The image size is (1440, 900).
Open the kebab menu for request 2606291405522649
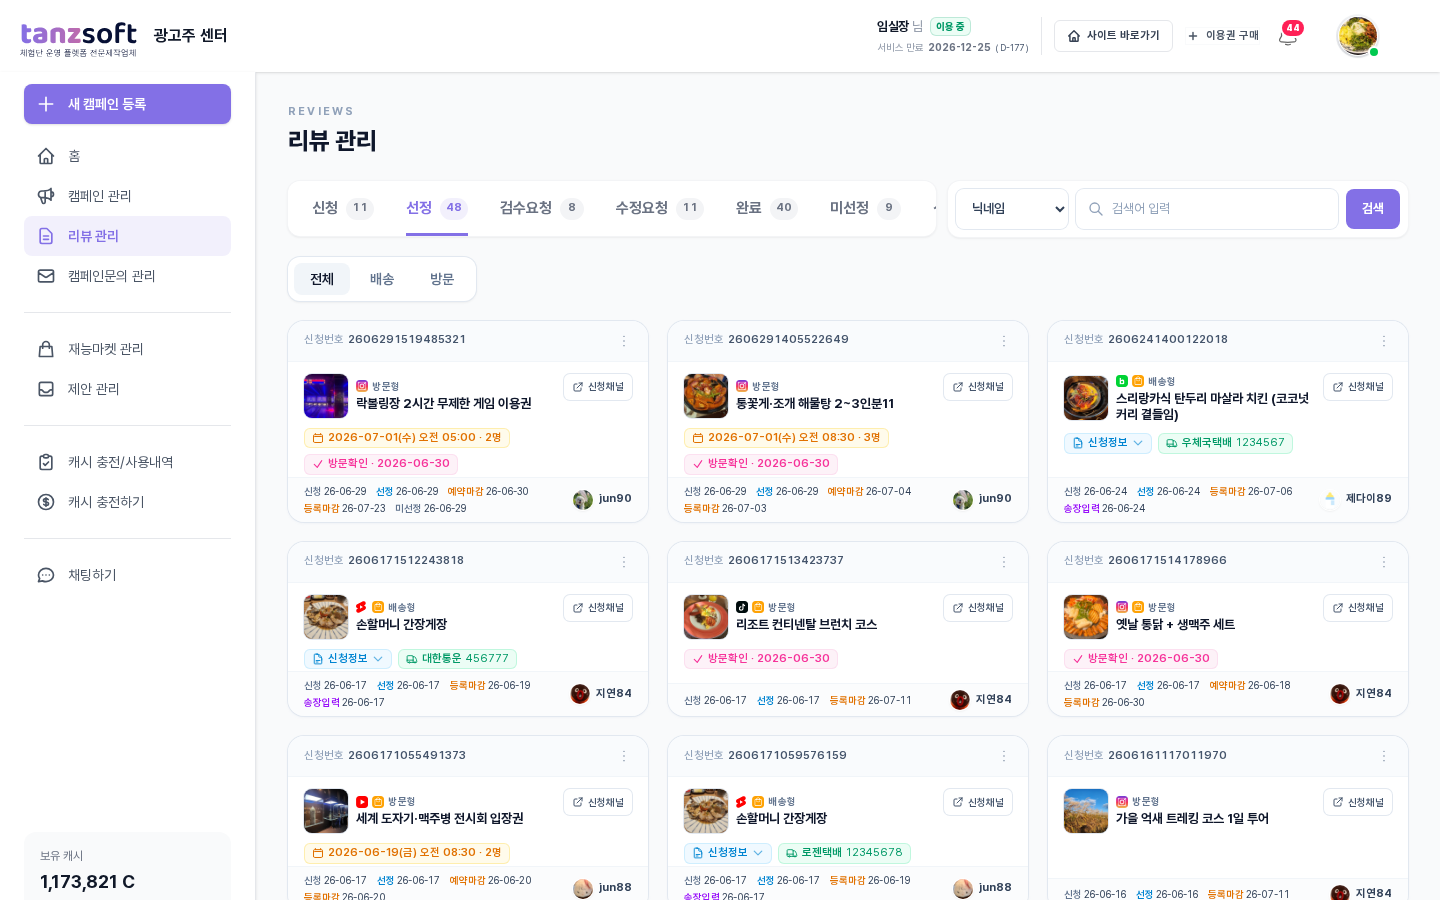pos(1004,341)
